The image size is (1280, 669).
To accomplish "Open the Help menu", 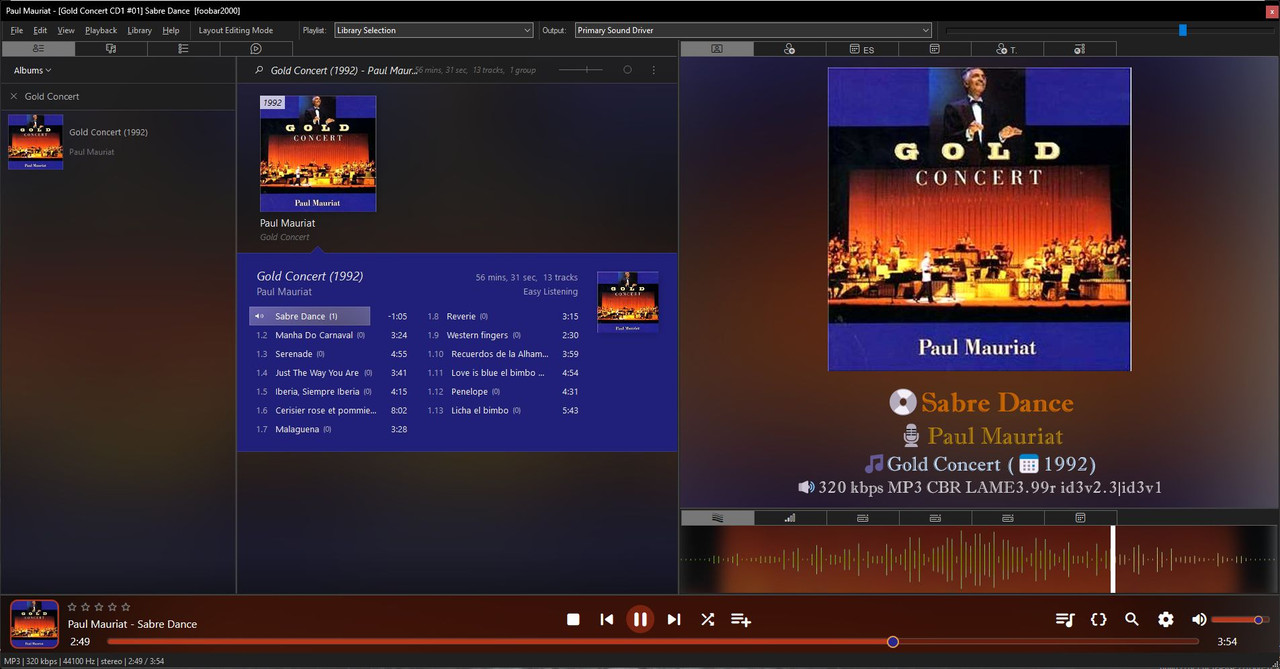I will (171, 30).
